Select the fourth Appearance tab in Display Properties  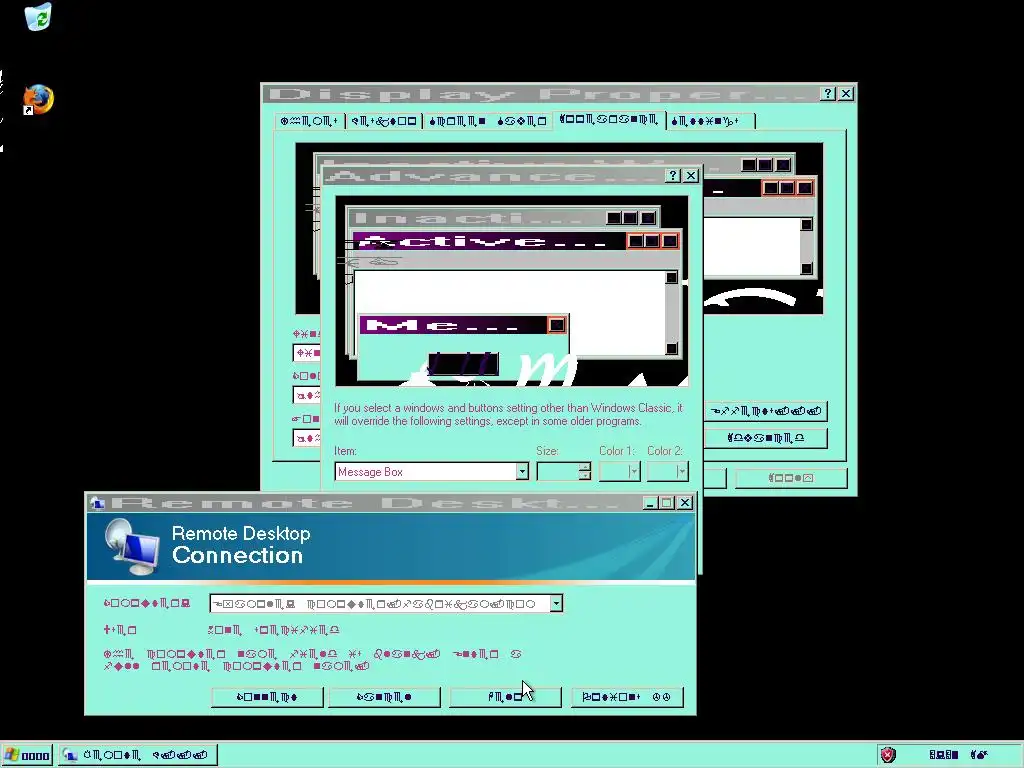tap(609, 120)
